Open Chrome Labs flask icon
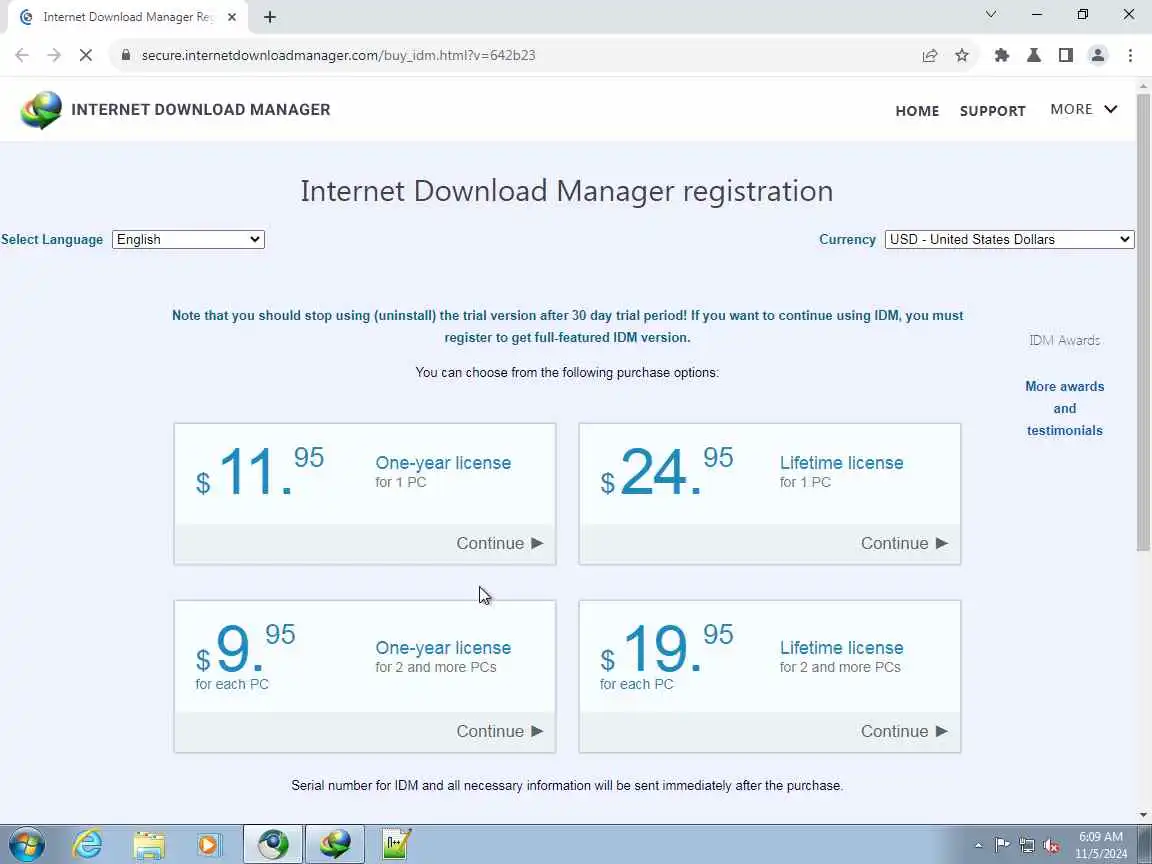Screen dimensions: 1152x864 [x=1034, y=55]
